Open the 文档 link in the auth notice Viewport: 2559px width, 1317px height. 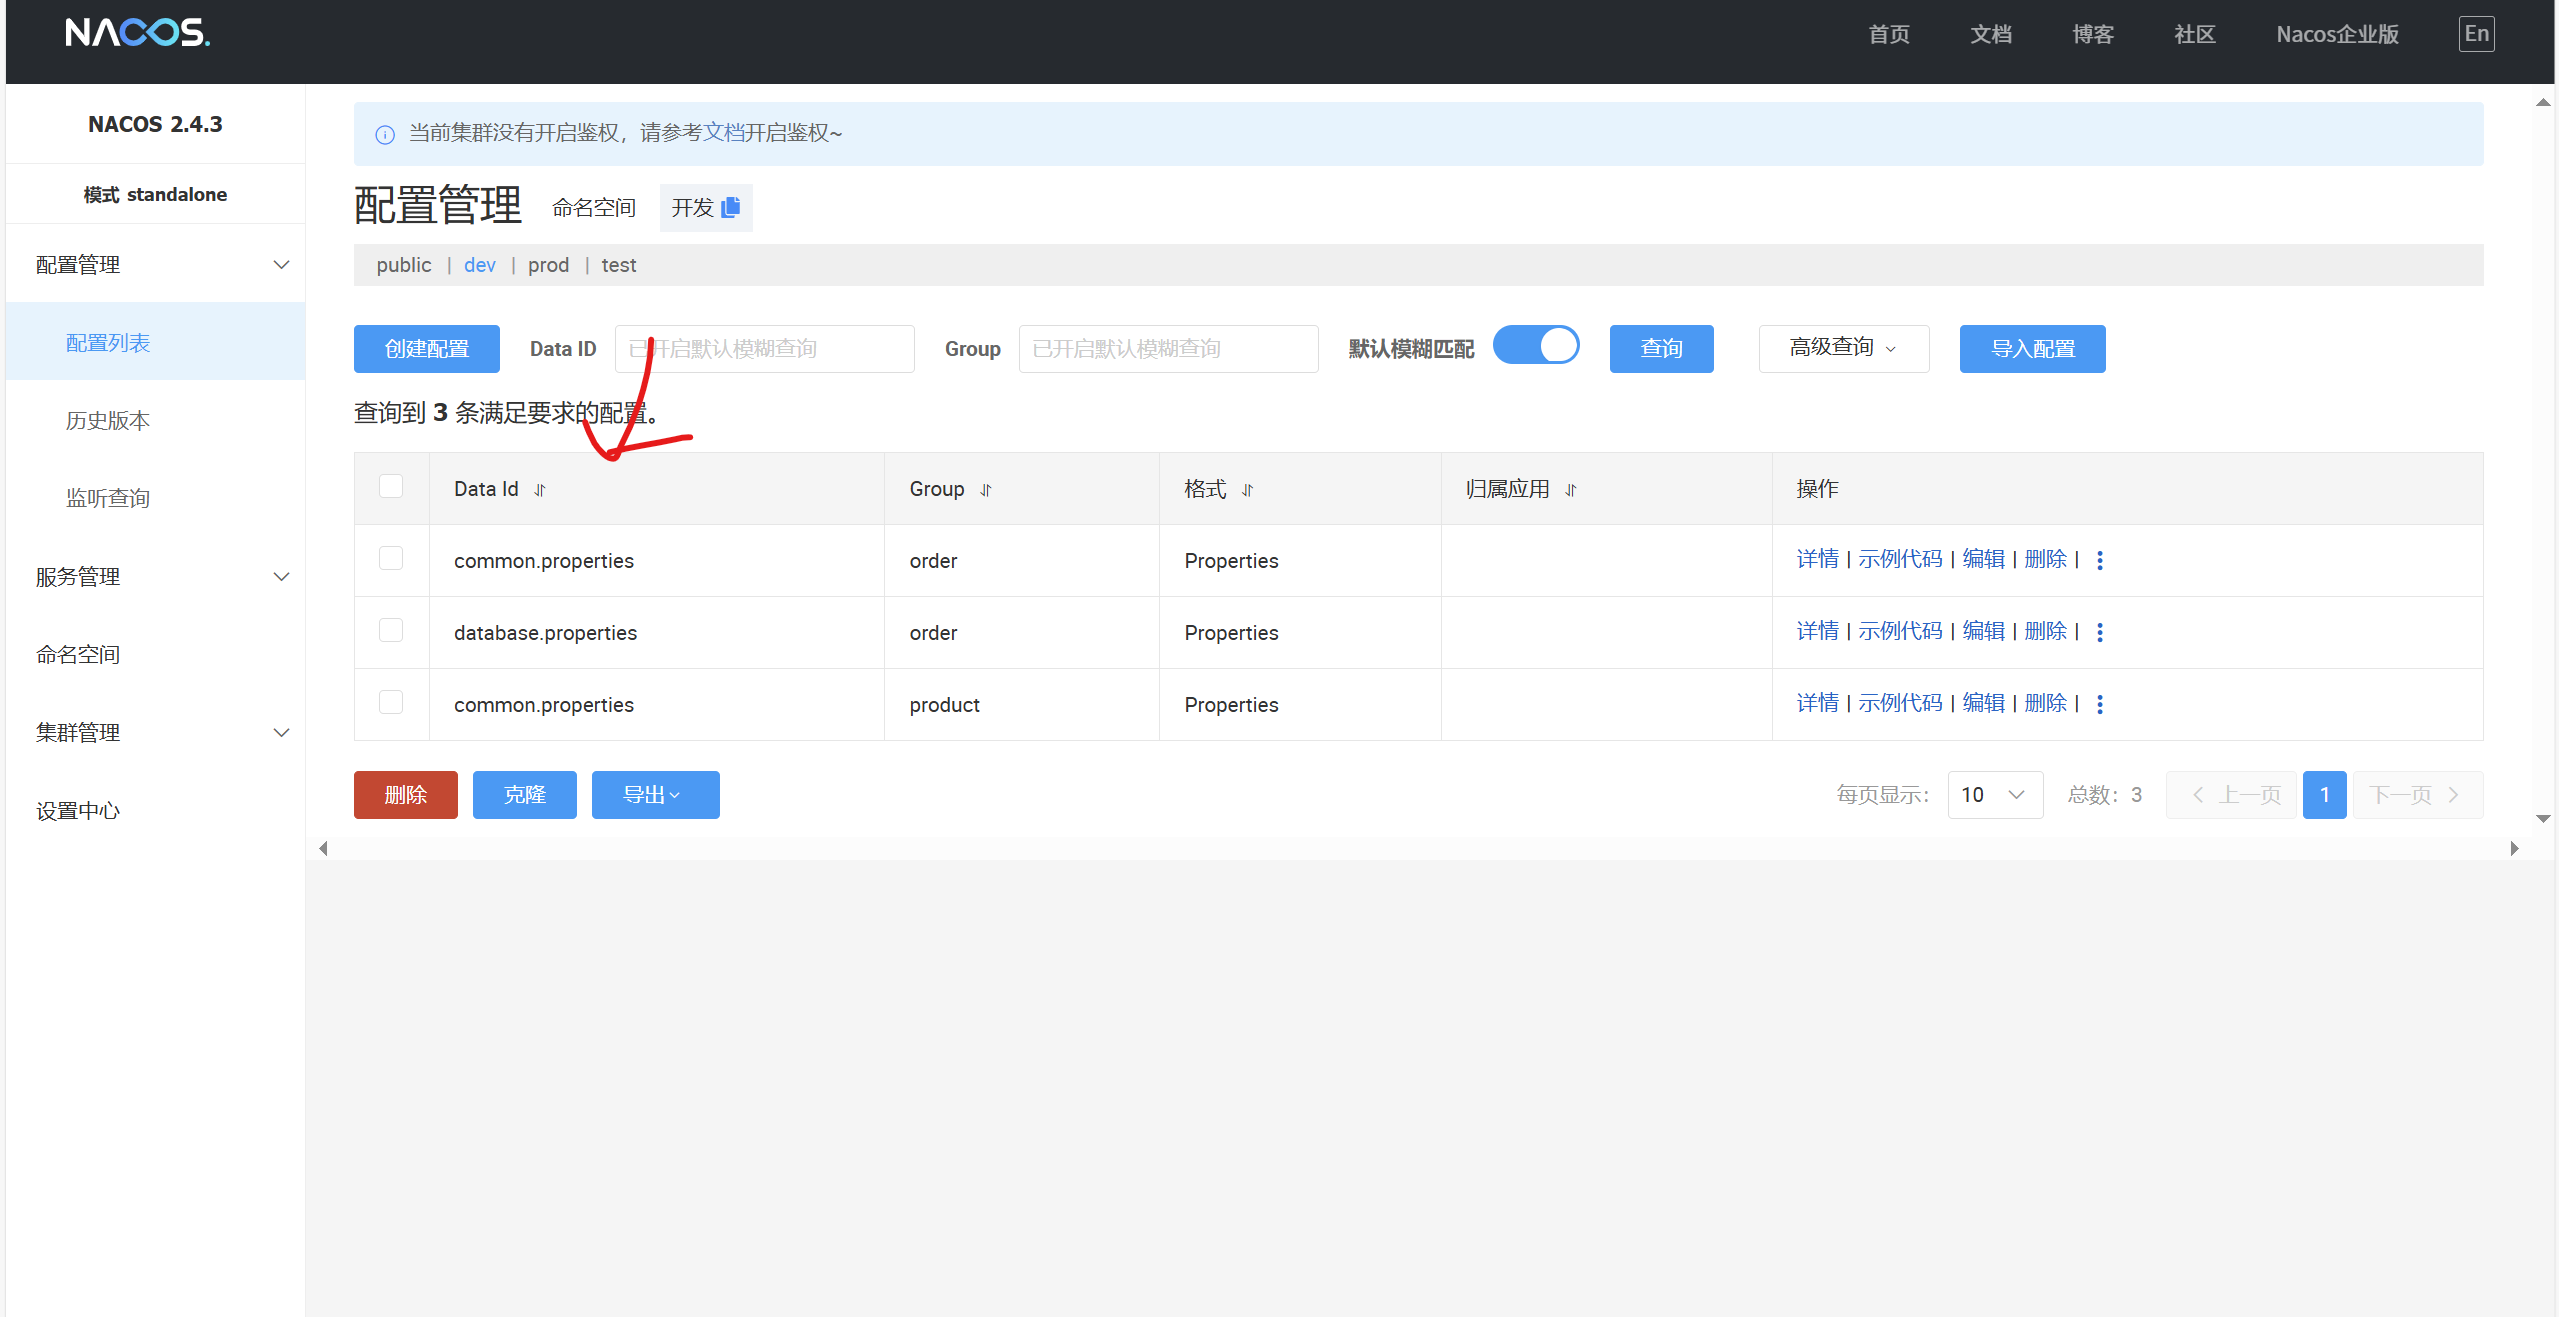pos(723,133)
